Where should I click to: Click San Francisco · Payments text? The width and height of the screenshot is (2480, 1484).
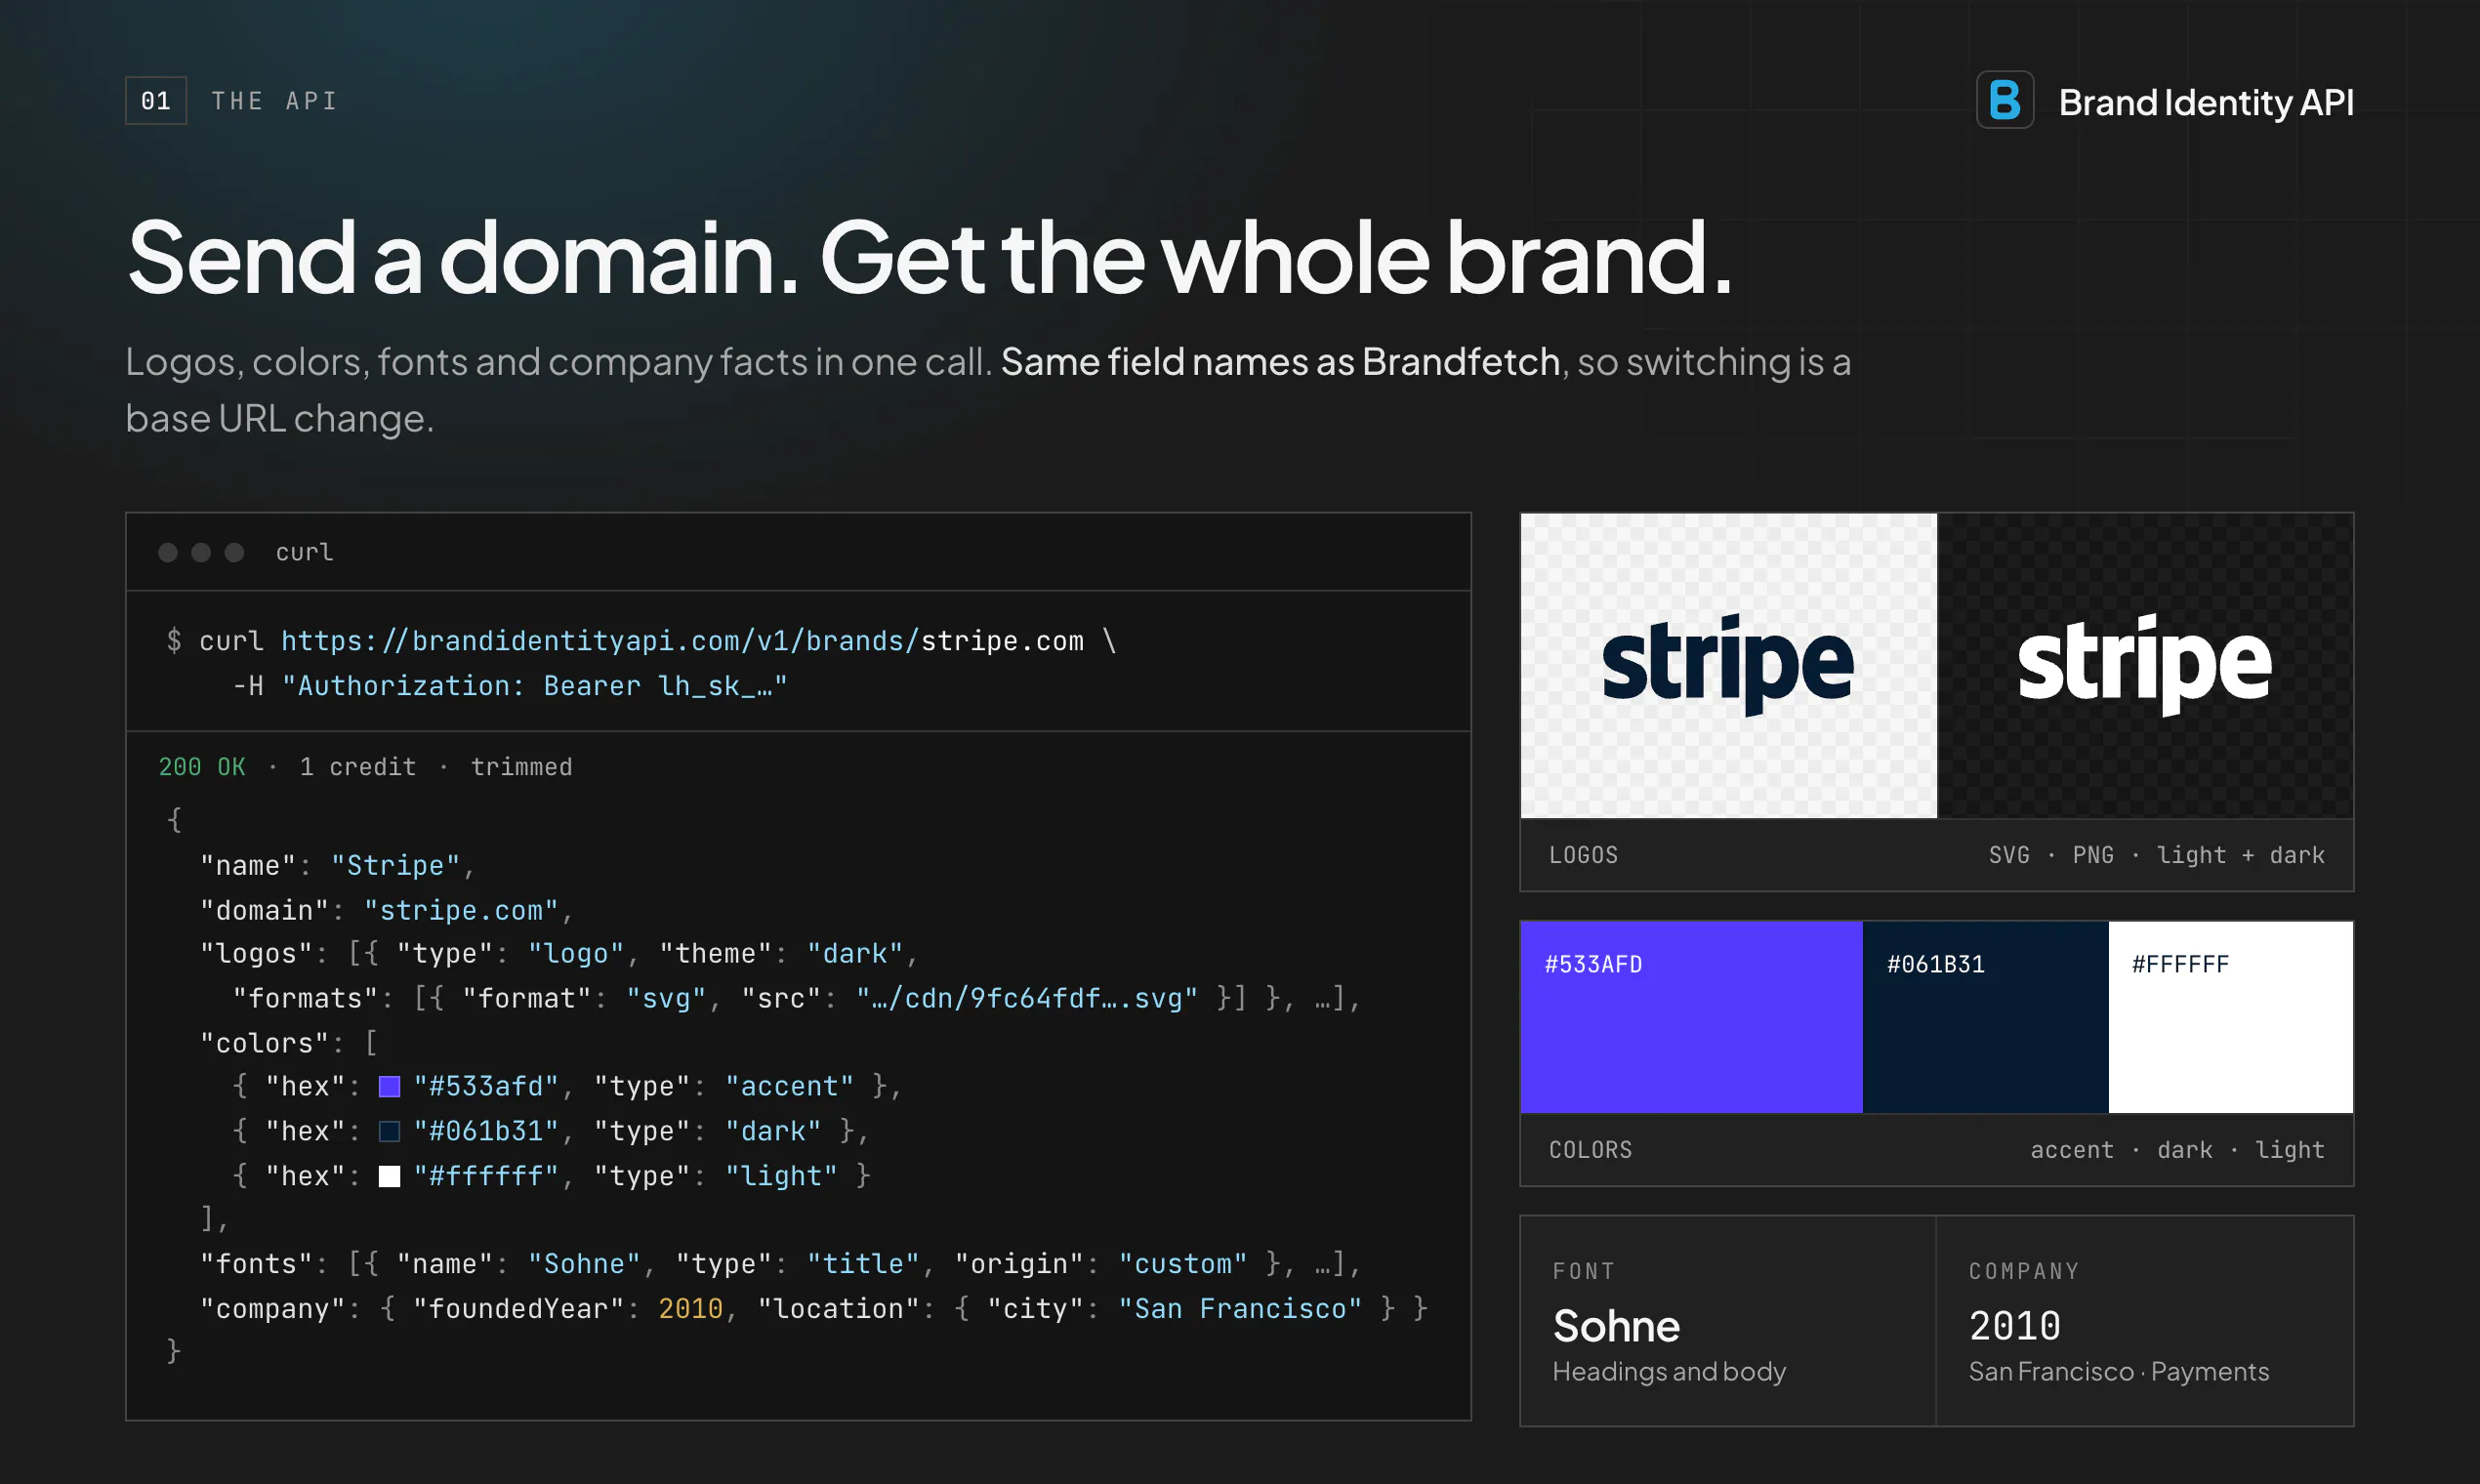2118,1372
